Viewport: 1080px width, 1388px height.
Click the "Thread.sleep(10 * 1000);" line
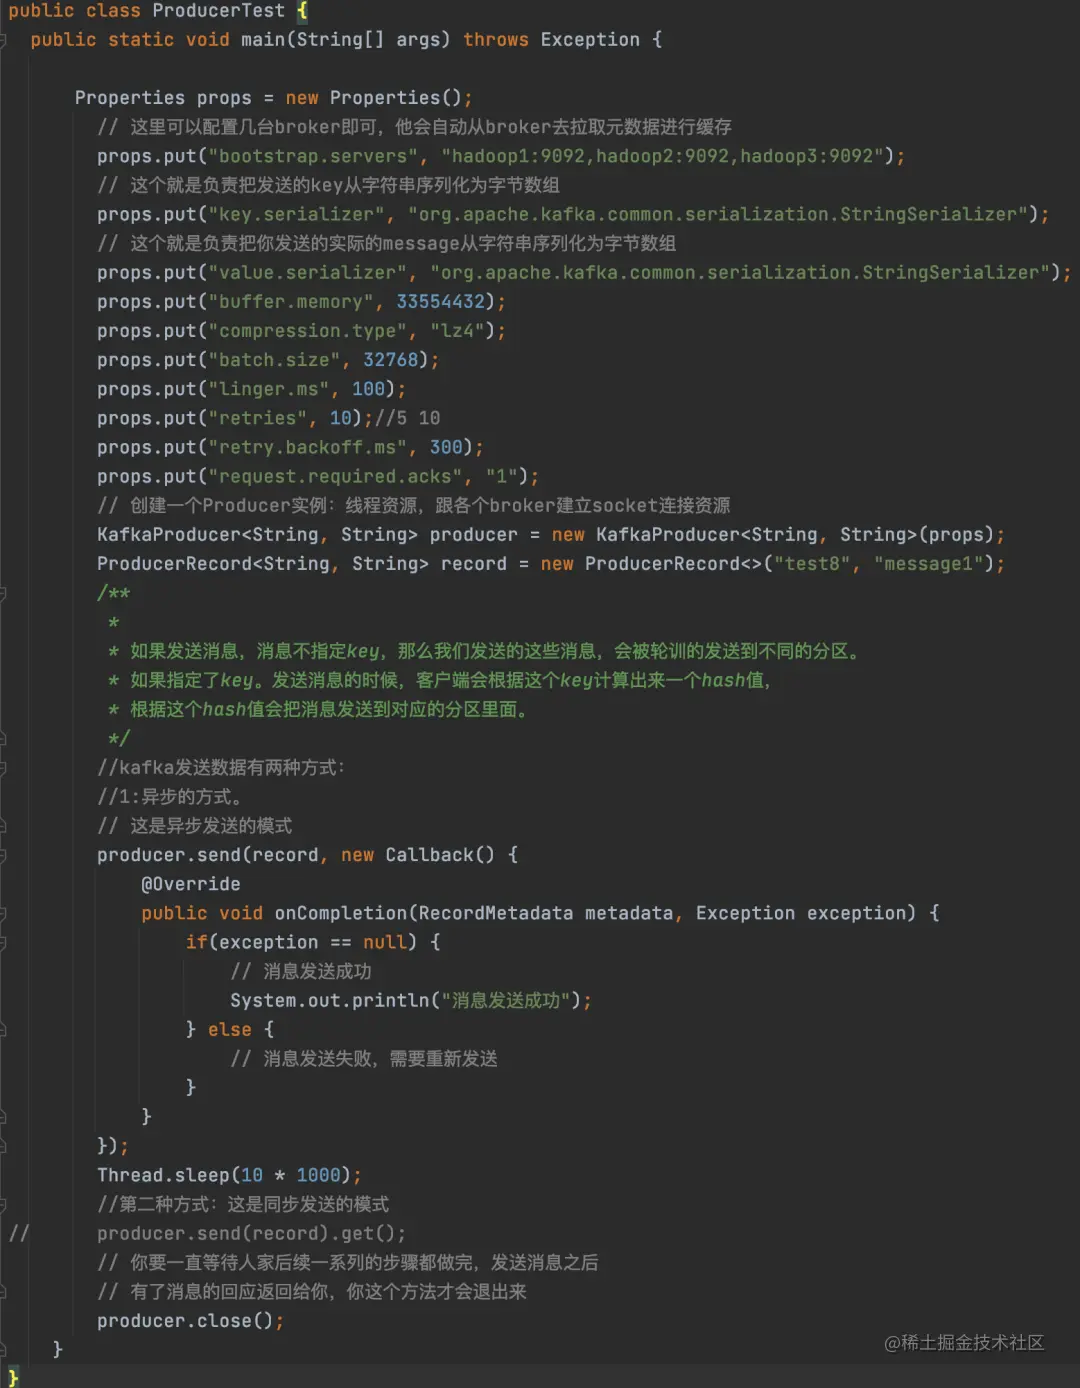point(230,1175)
